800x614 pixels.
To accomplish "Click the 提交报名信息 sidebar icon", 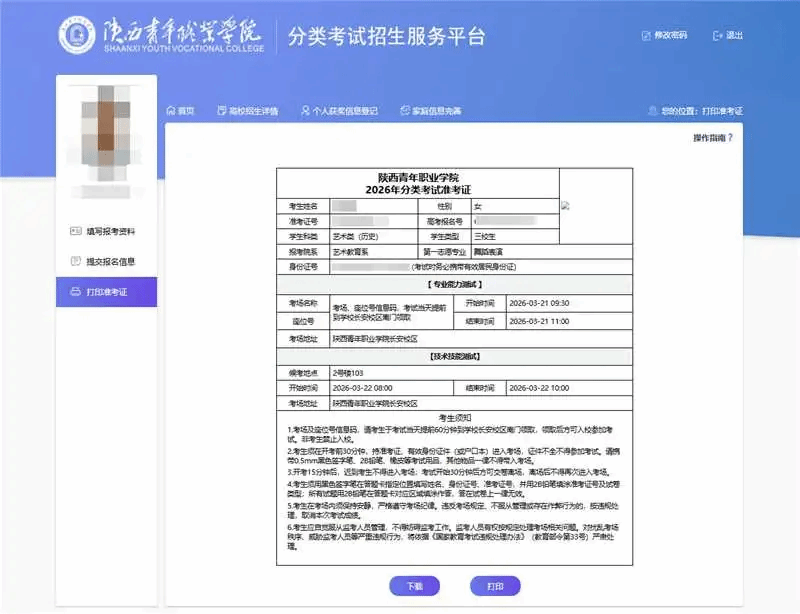I will click(x=75, y=262).
